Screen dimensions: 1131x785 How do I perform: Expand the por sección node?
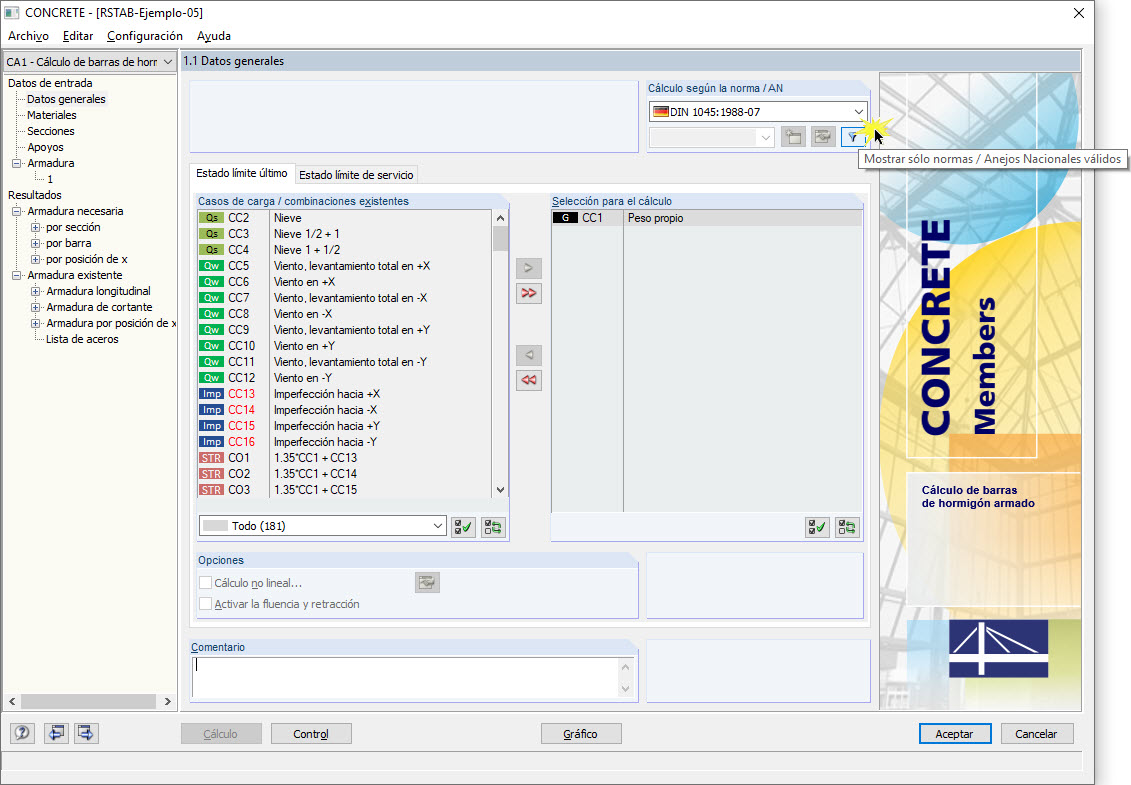click(x=35, y=227)
